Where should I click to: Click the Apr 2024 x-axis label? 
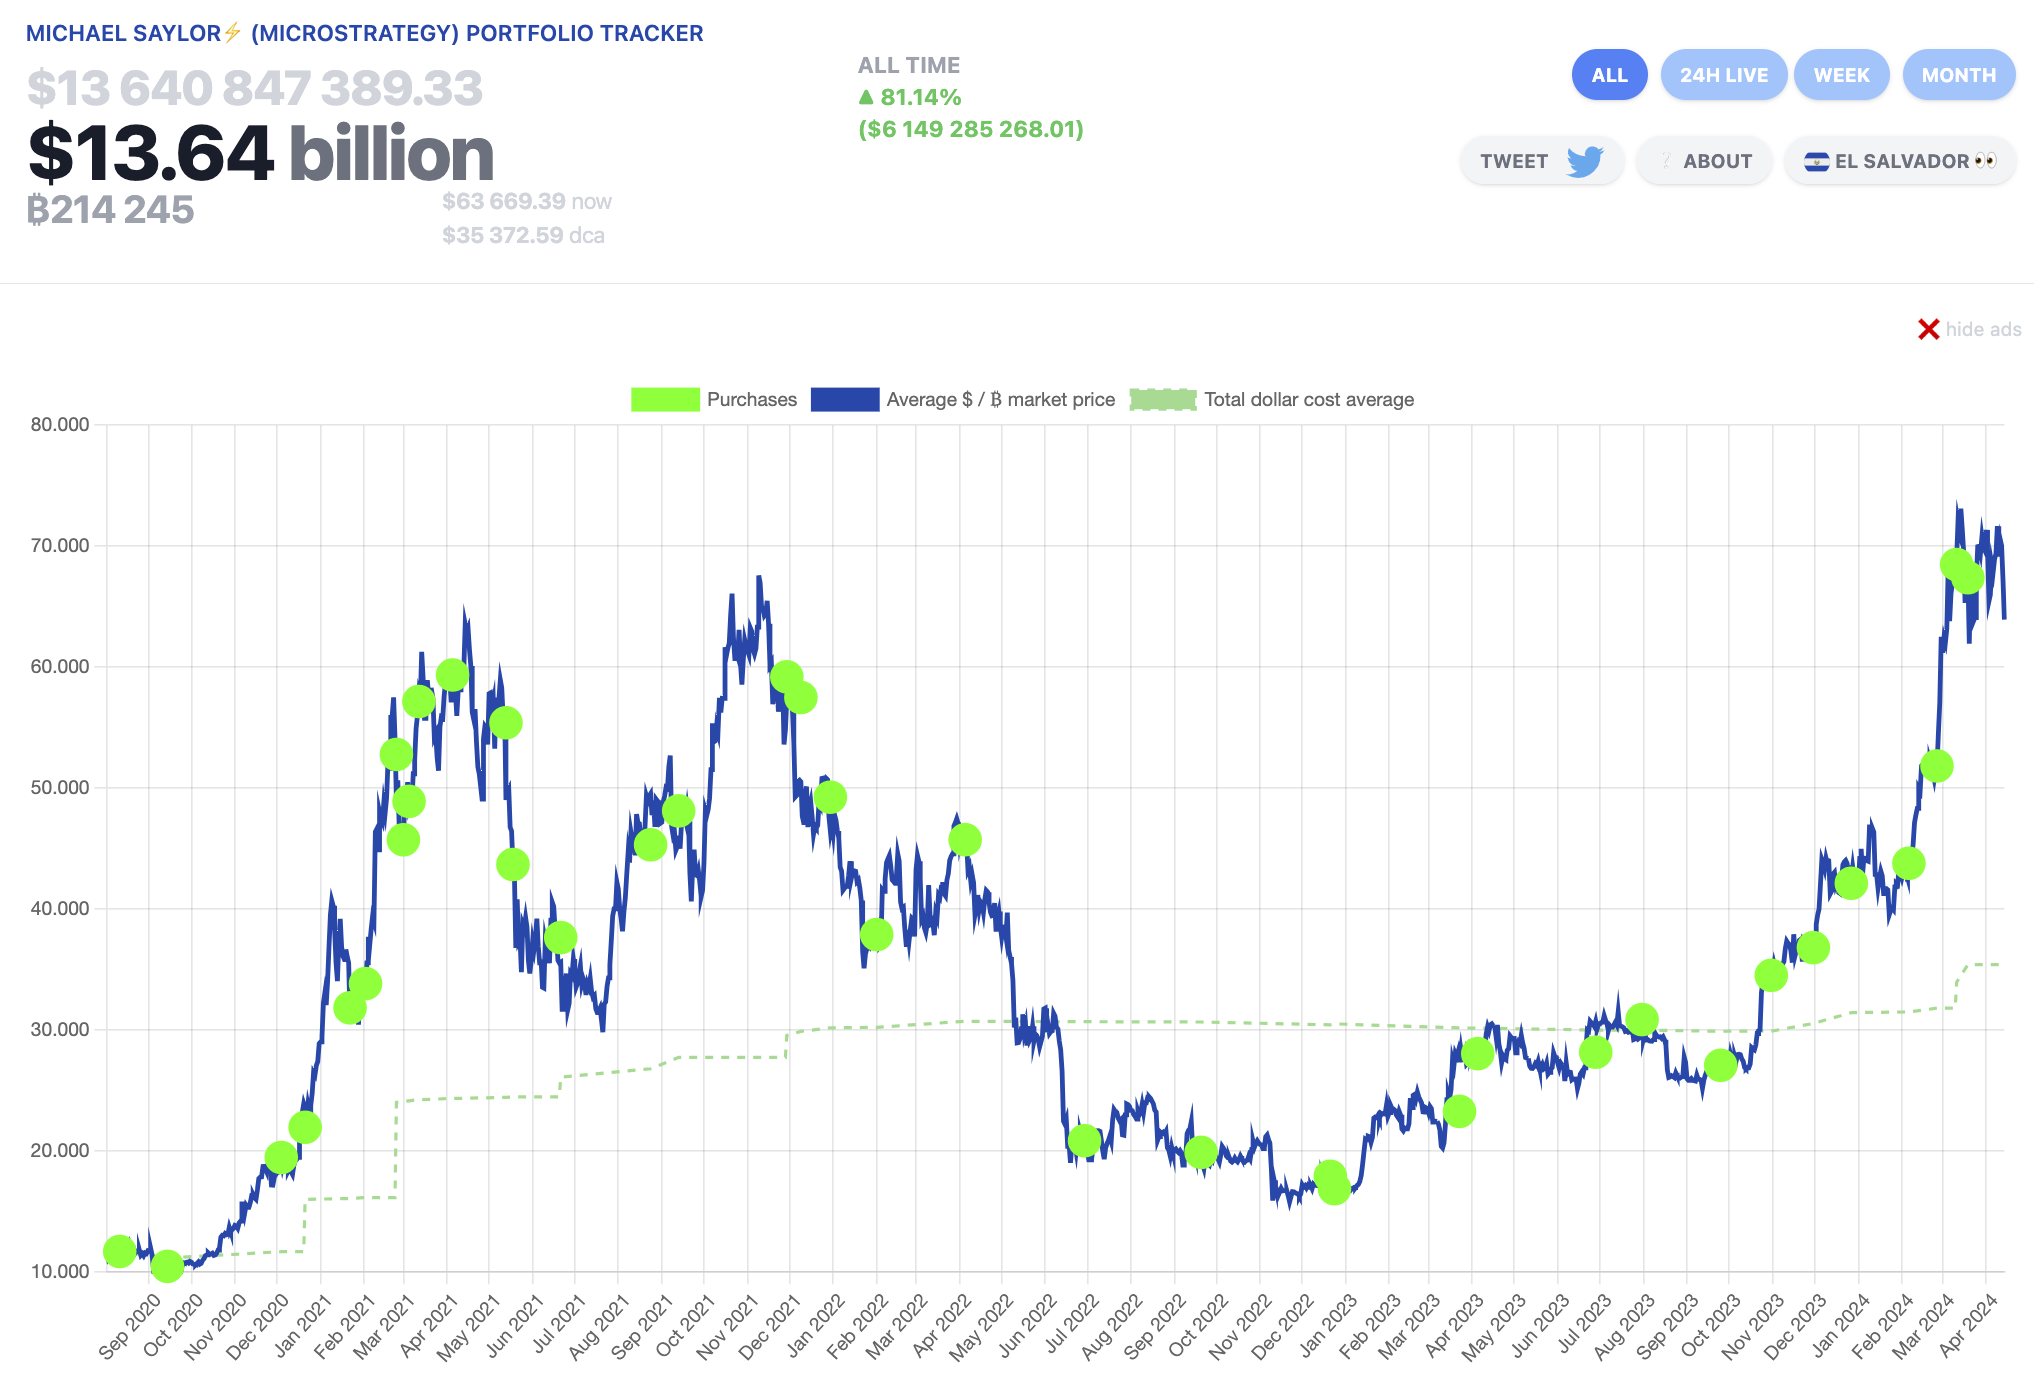coord(1968,1325)
